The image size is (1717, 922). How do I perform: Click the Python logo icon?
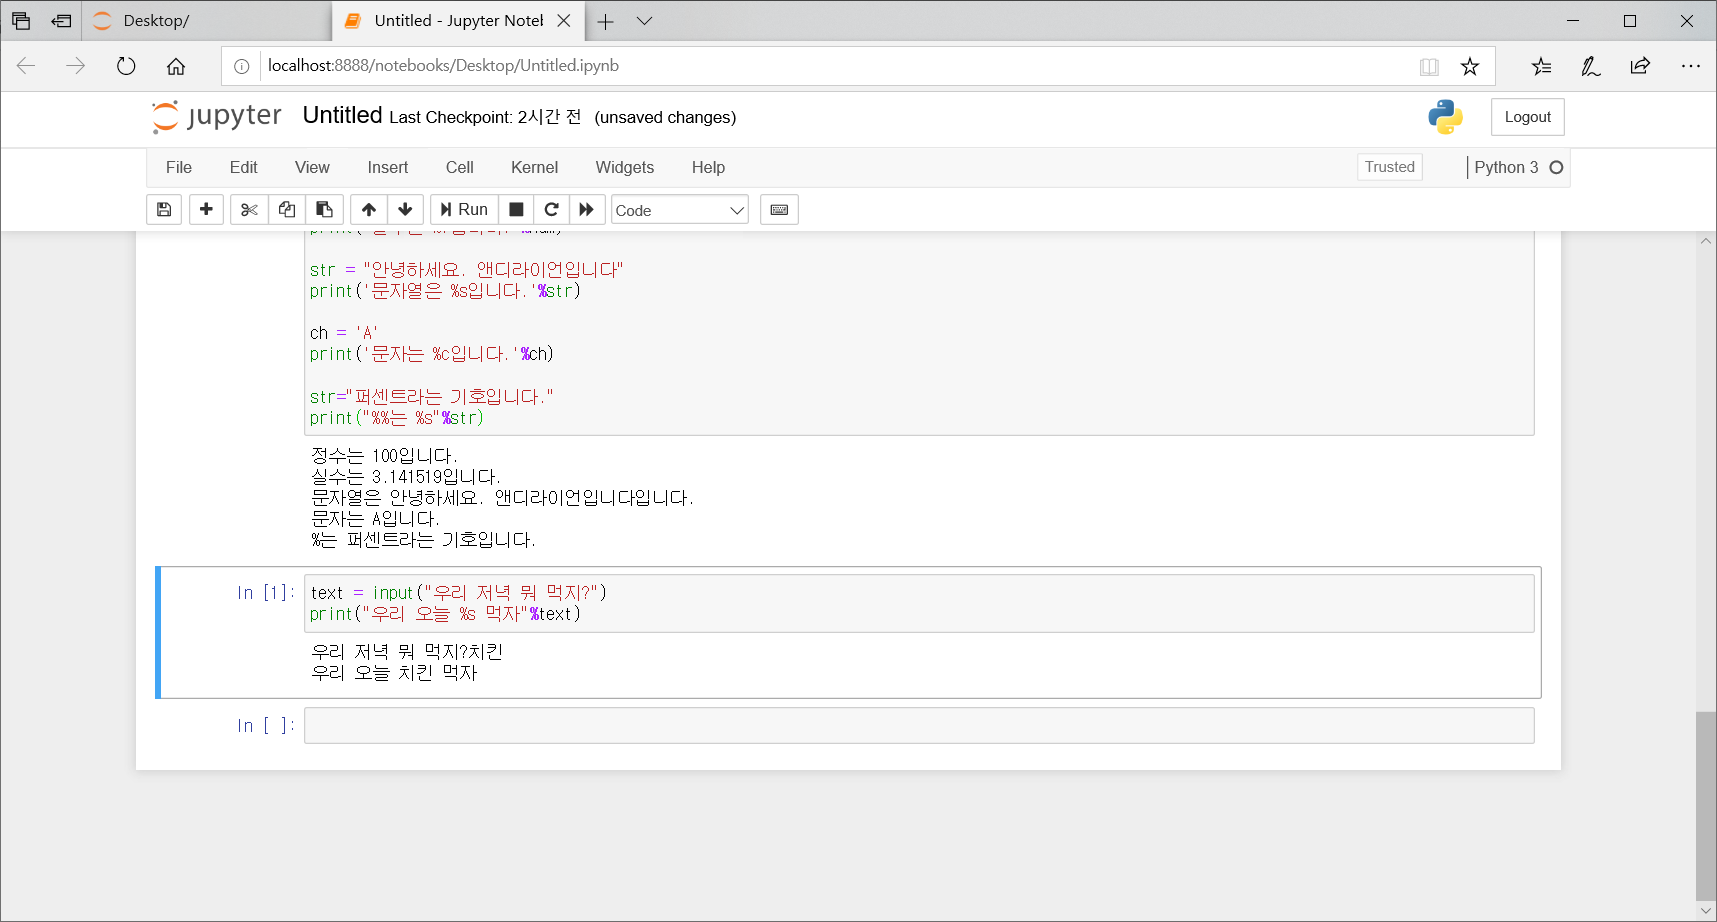1446,117
